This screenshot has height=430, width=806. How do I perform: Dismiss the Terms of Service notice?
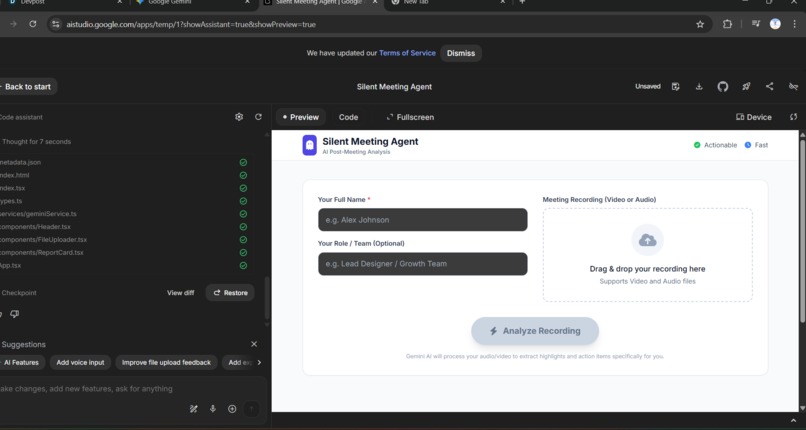461,53
